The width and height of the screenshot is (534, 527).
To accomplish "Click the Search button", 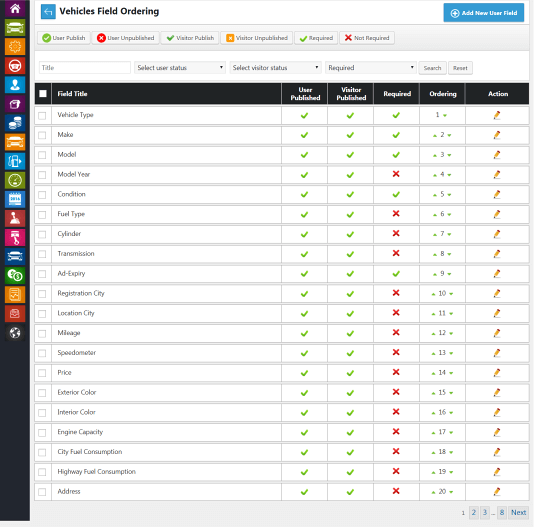I will point(432,68).
